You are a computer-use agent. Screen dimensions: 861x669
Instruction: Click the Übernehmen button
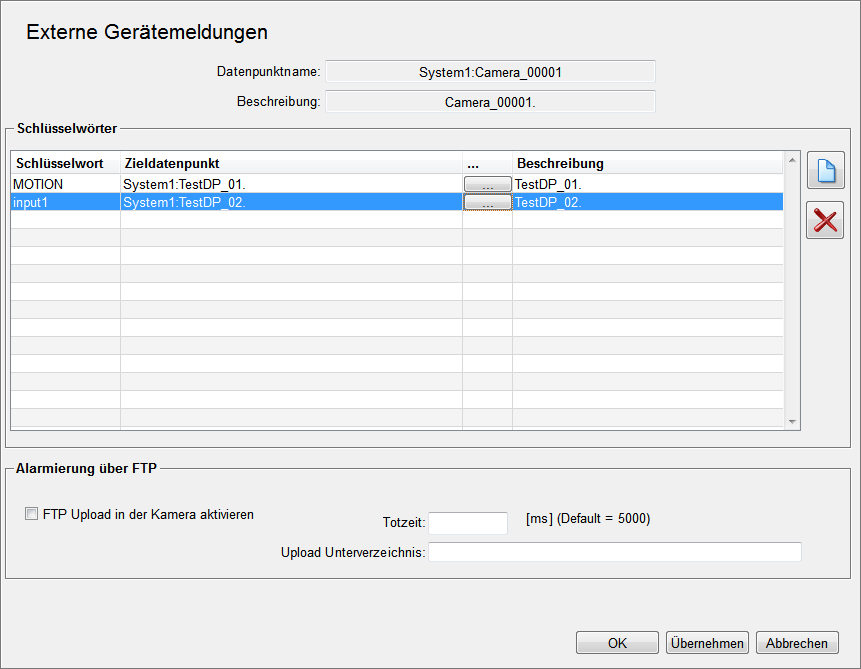706,643
